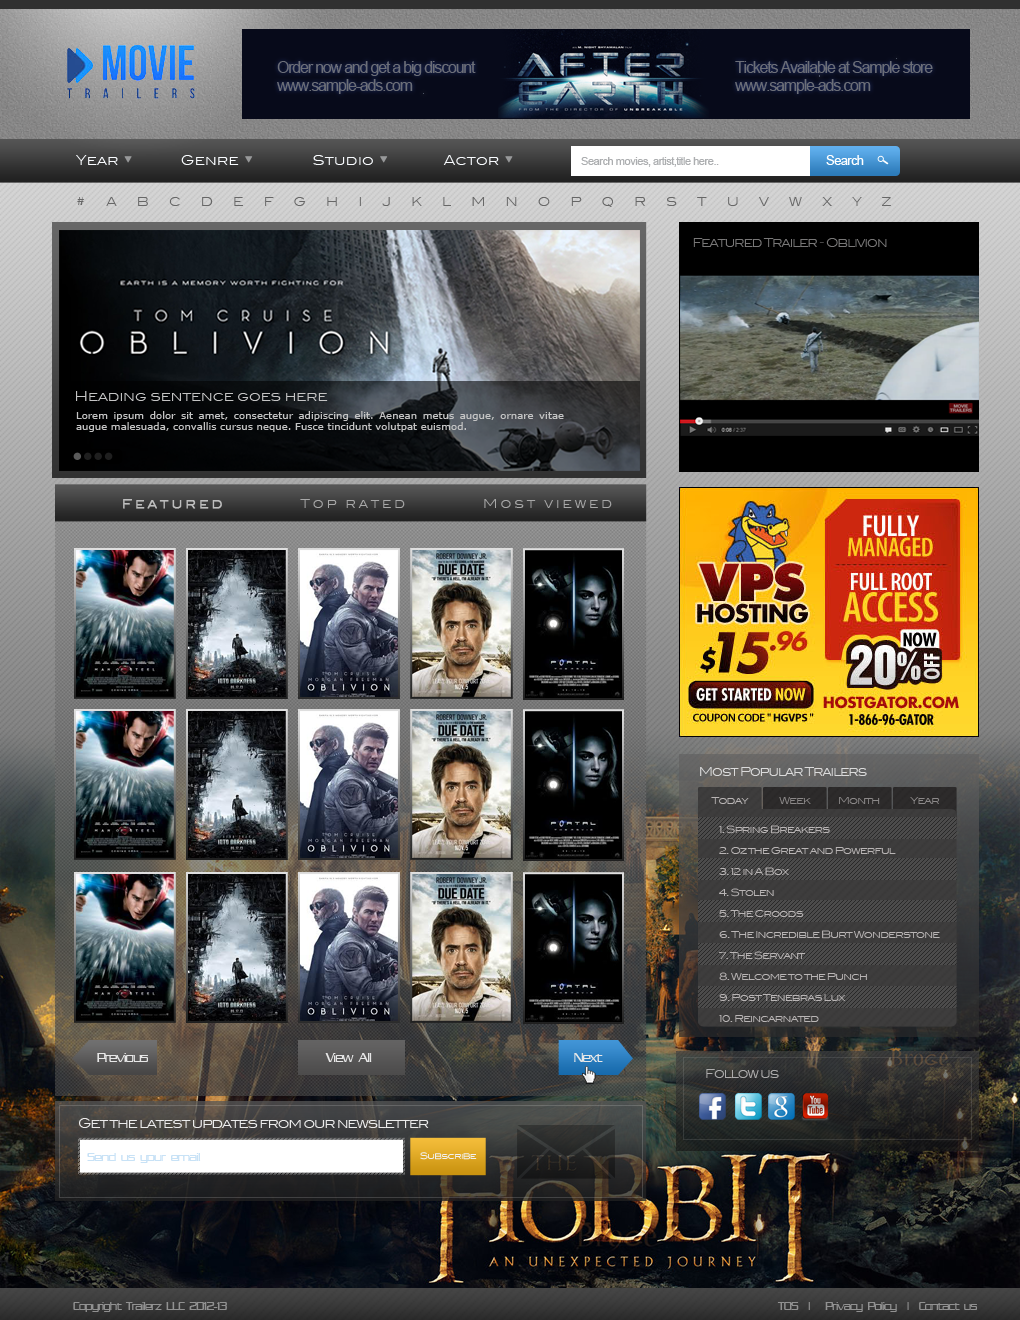Screen dimensions: 1020x1320
Task: Open the Privacy Policy footer link
Action: (860, 1306)
